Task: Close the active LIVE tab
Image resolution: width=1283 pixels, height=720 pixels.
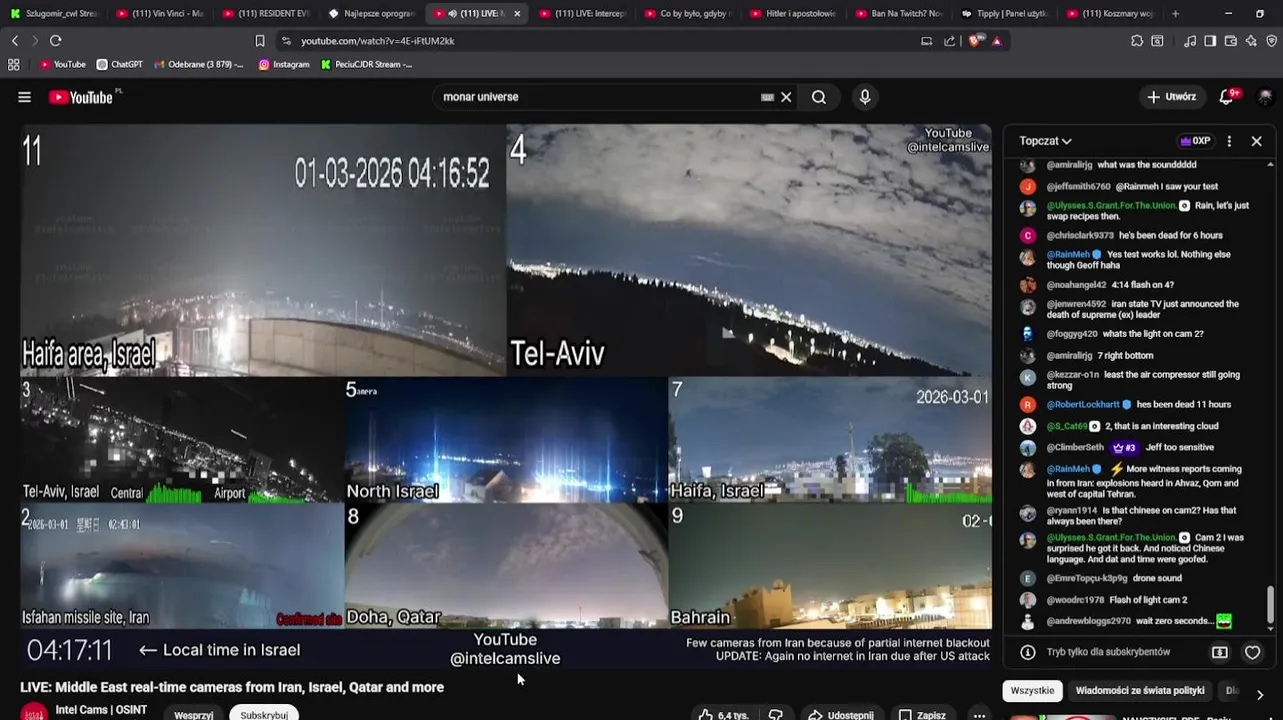Action: coord(517,14)
